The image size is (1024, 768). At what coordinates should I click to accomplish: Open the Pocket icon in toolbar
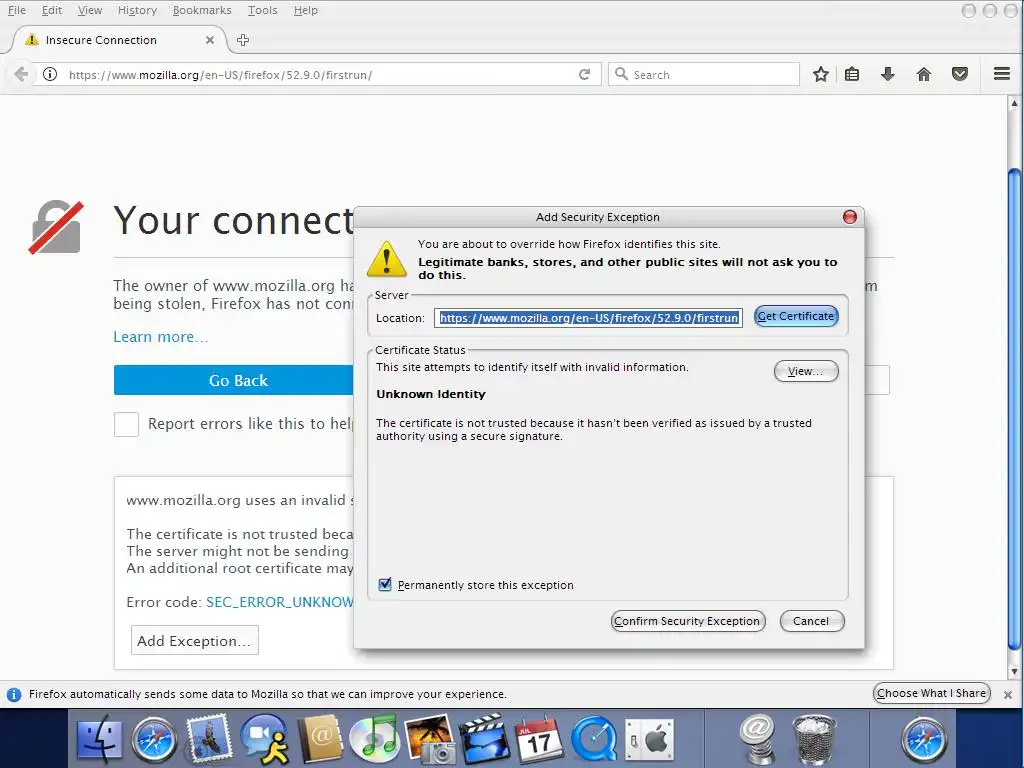pyautogui.click(x=959, y=74)
